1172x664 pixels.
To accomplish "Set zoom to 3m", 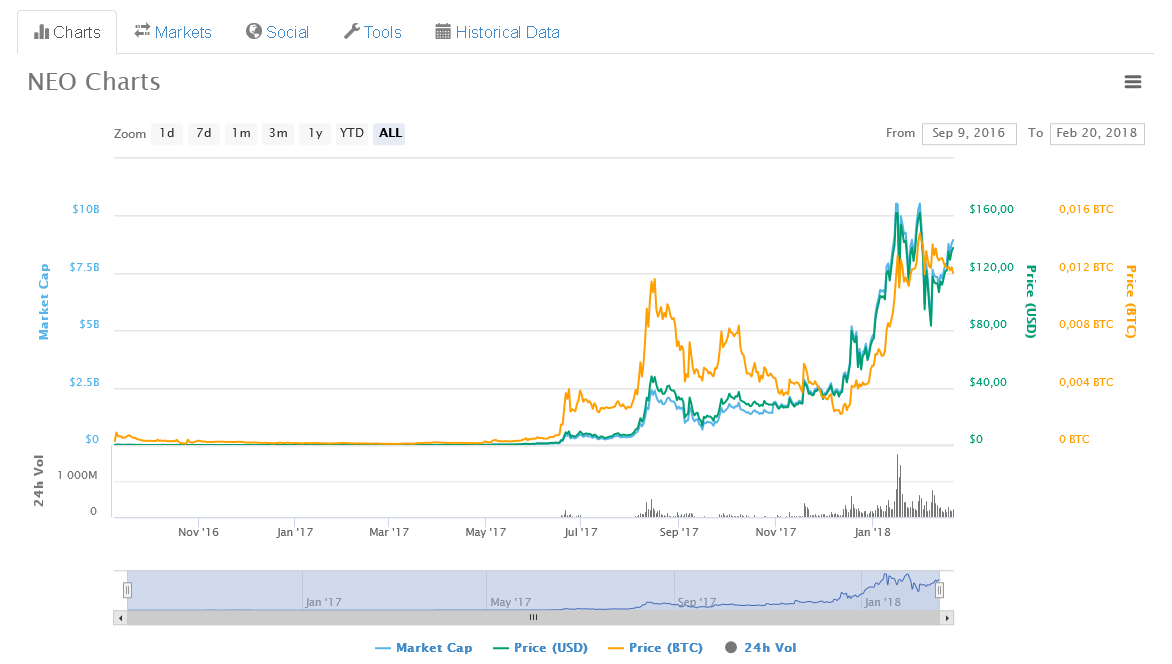I will point(278,133).
